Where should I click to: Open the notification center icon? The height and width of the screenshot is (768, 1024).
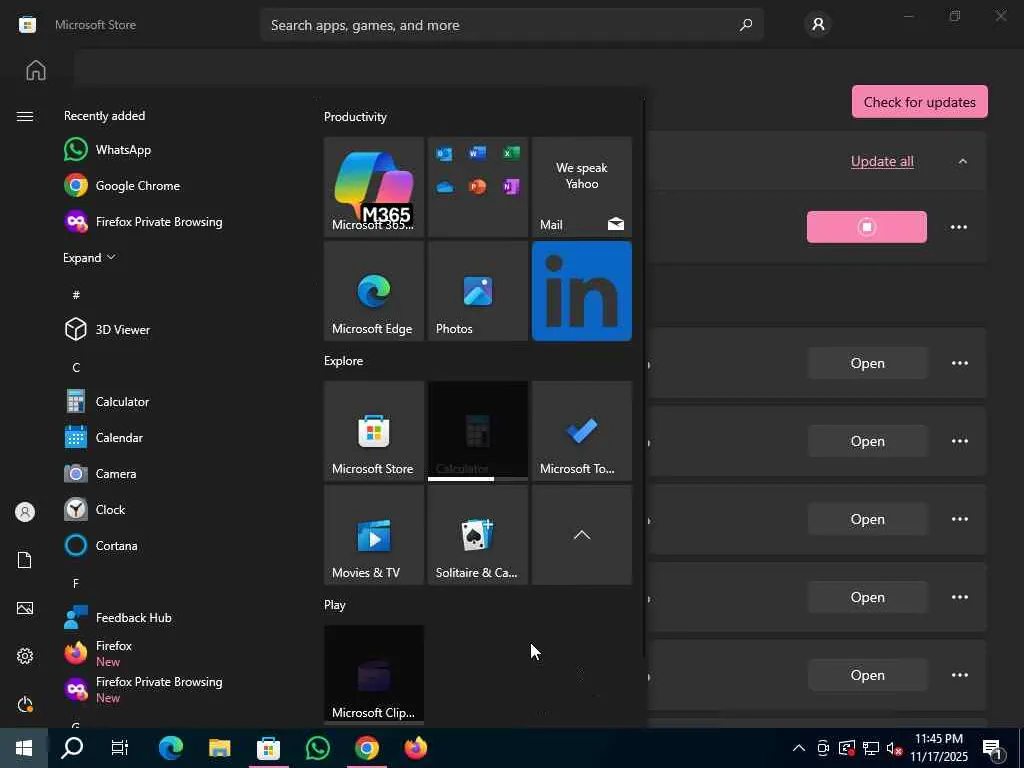click(993, 748)
